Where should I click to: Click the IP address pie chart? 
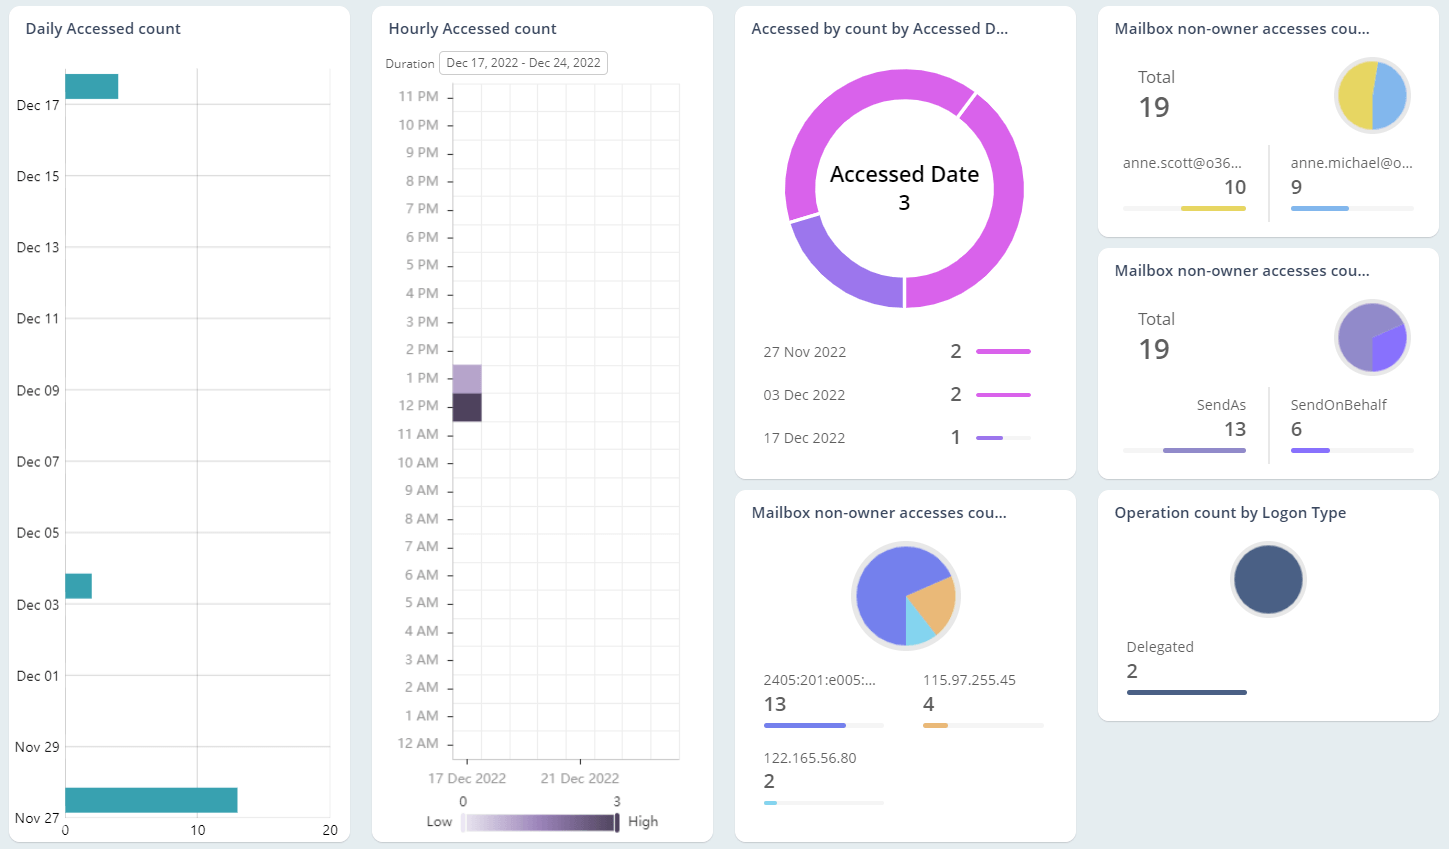point(906,596)
